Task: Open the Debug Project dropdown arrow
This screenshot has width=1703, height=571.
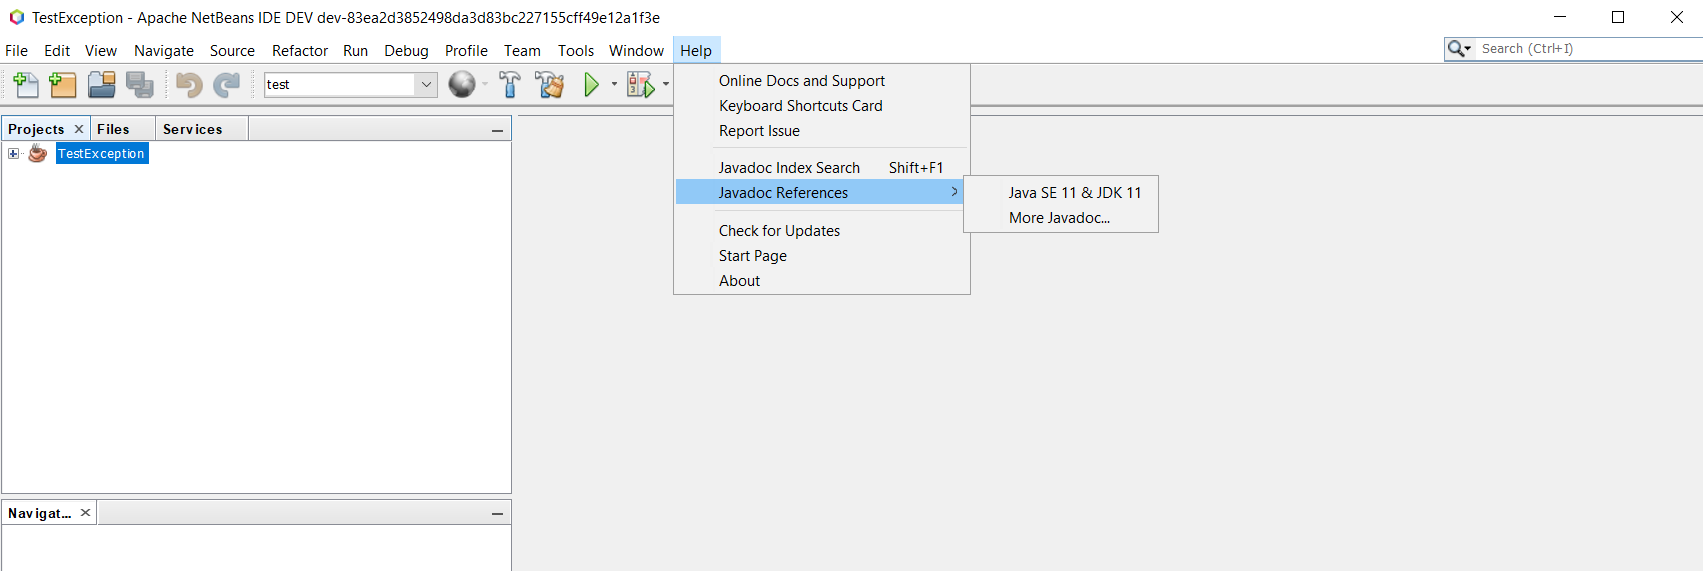Action: [x=666, y=85]
